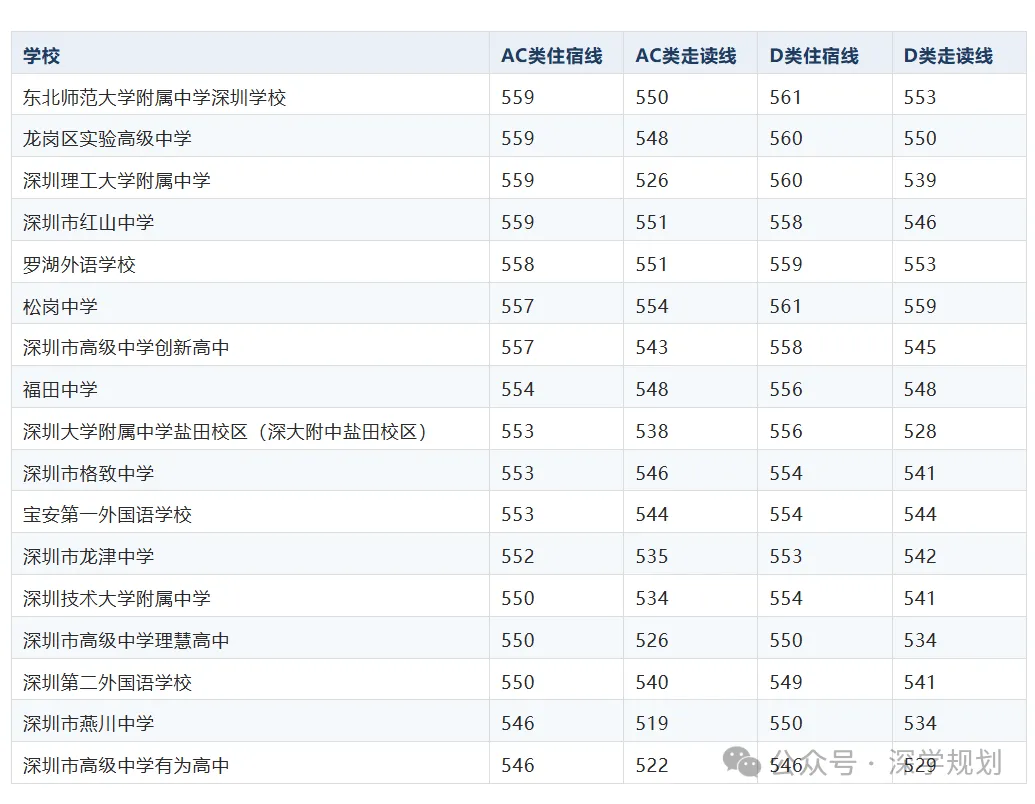Click AC住宿线 552 for 深圳市龙津中学
This screenshot has height=804, width=1035.
(518, 556)
